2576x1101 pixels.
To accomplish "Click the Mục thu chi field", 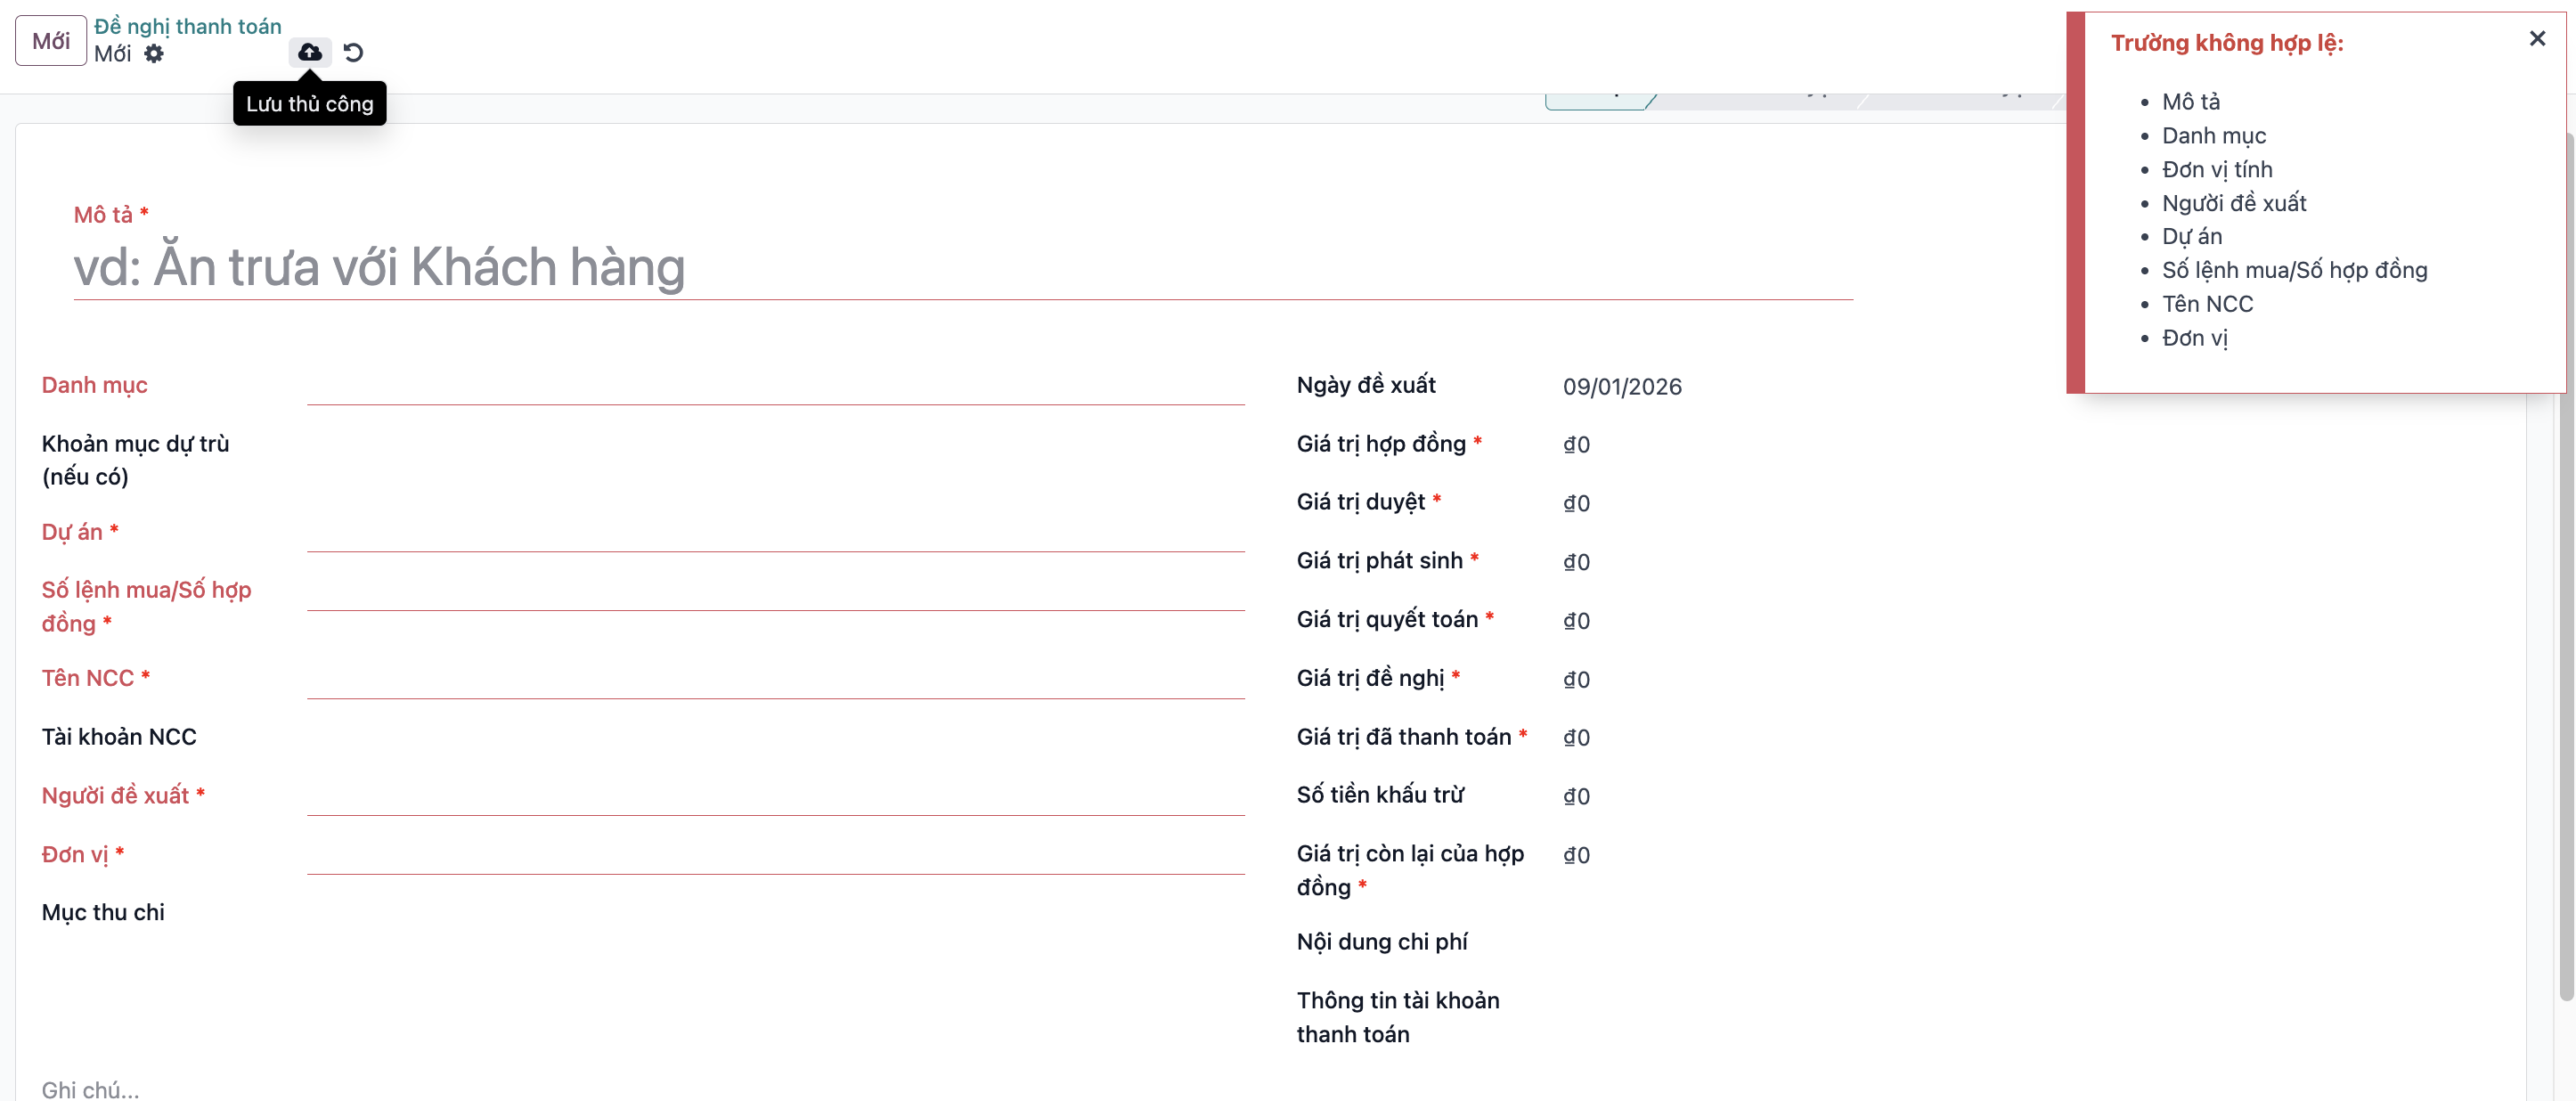I will click(776, 914).
